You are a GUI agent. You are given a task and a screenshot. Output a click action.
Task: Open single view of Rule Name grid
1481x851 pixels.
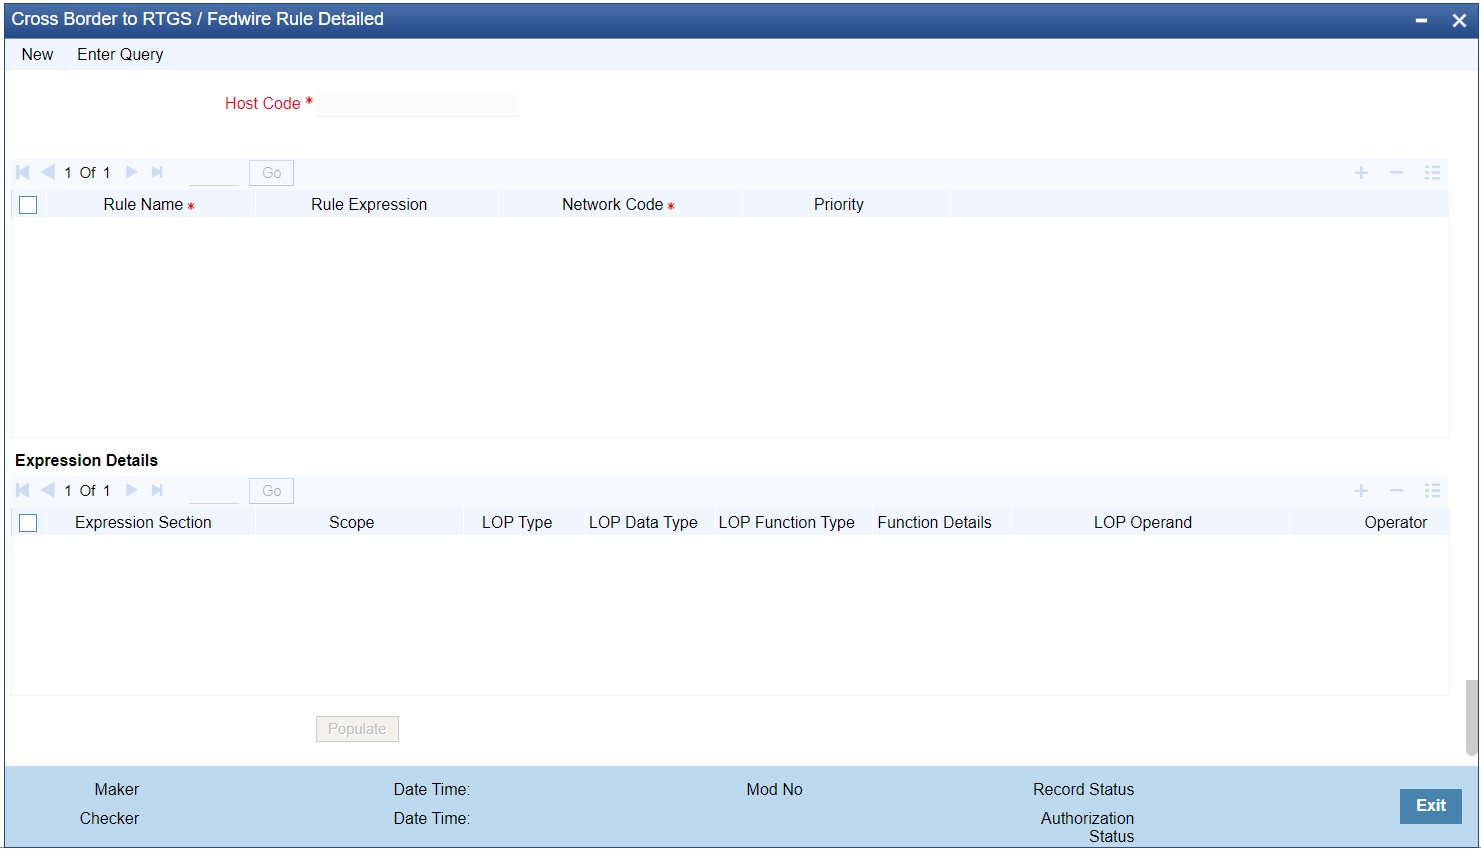point(1432,173)
